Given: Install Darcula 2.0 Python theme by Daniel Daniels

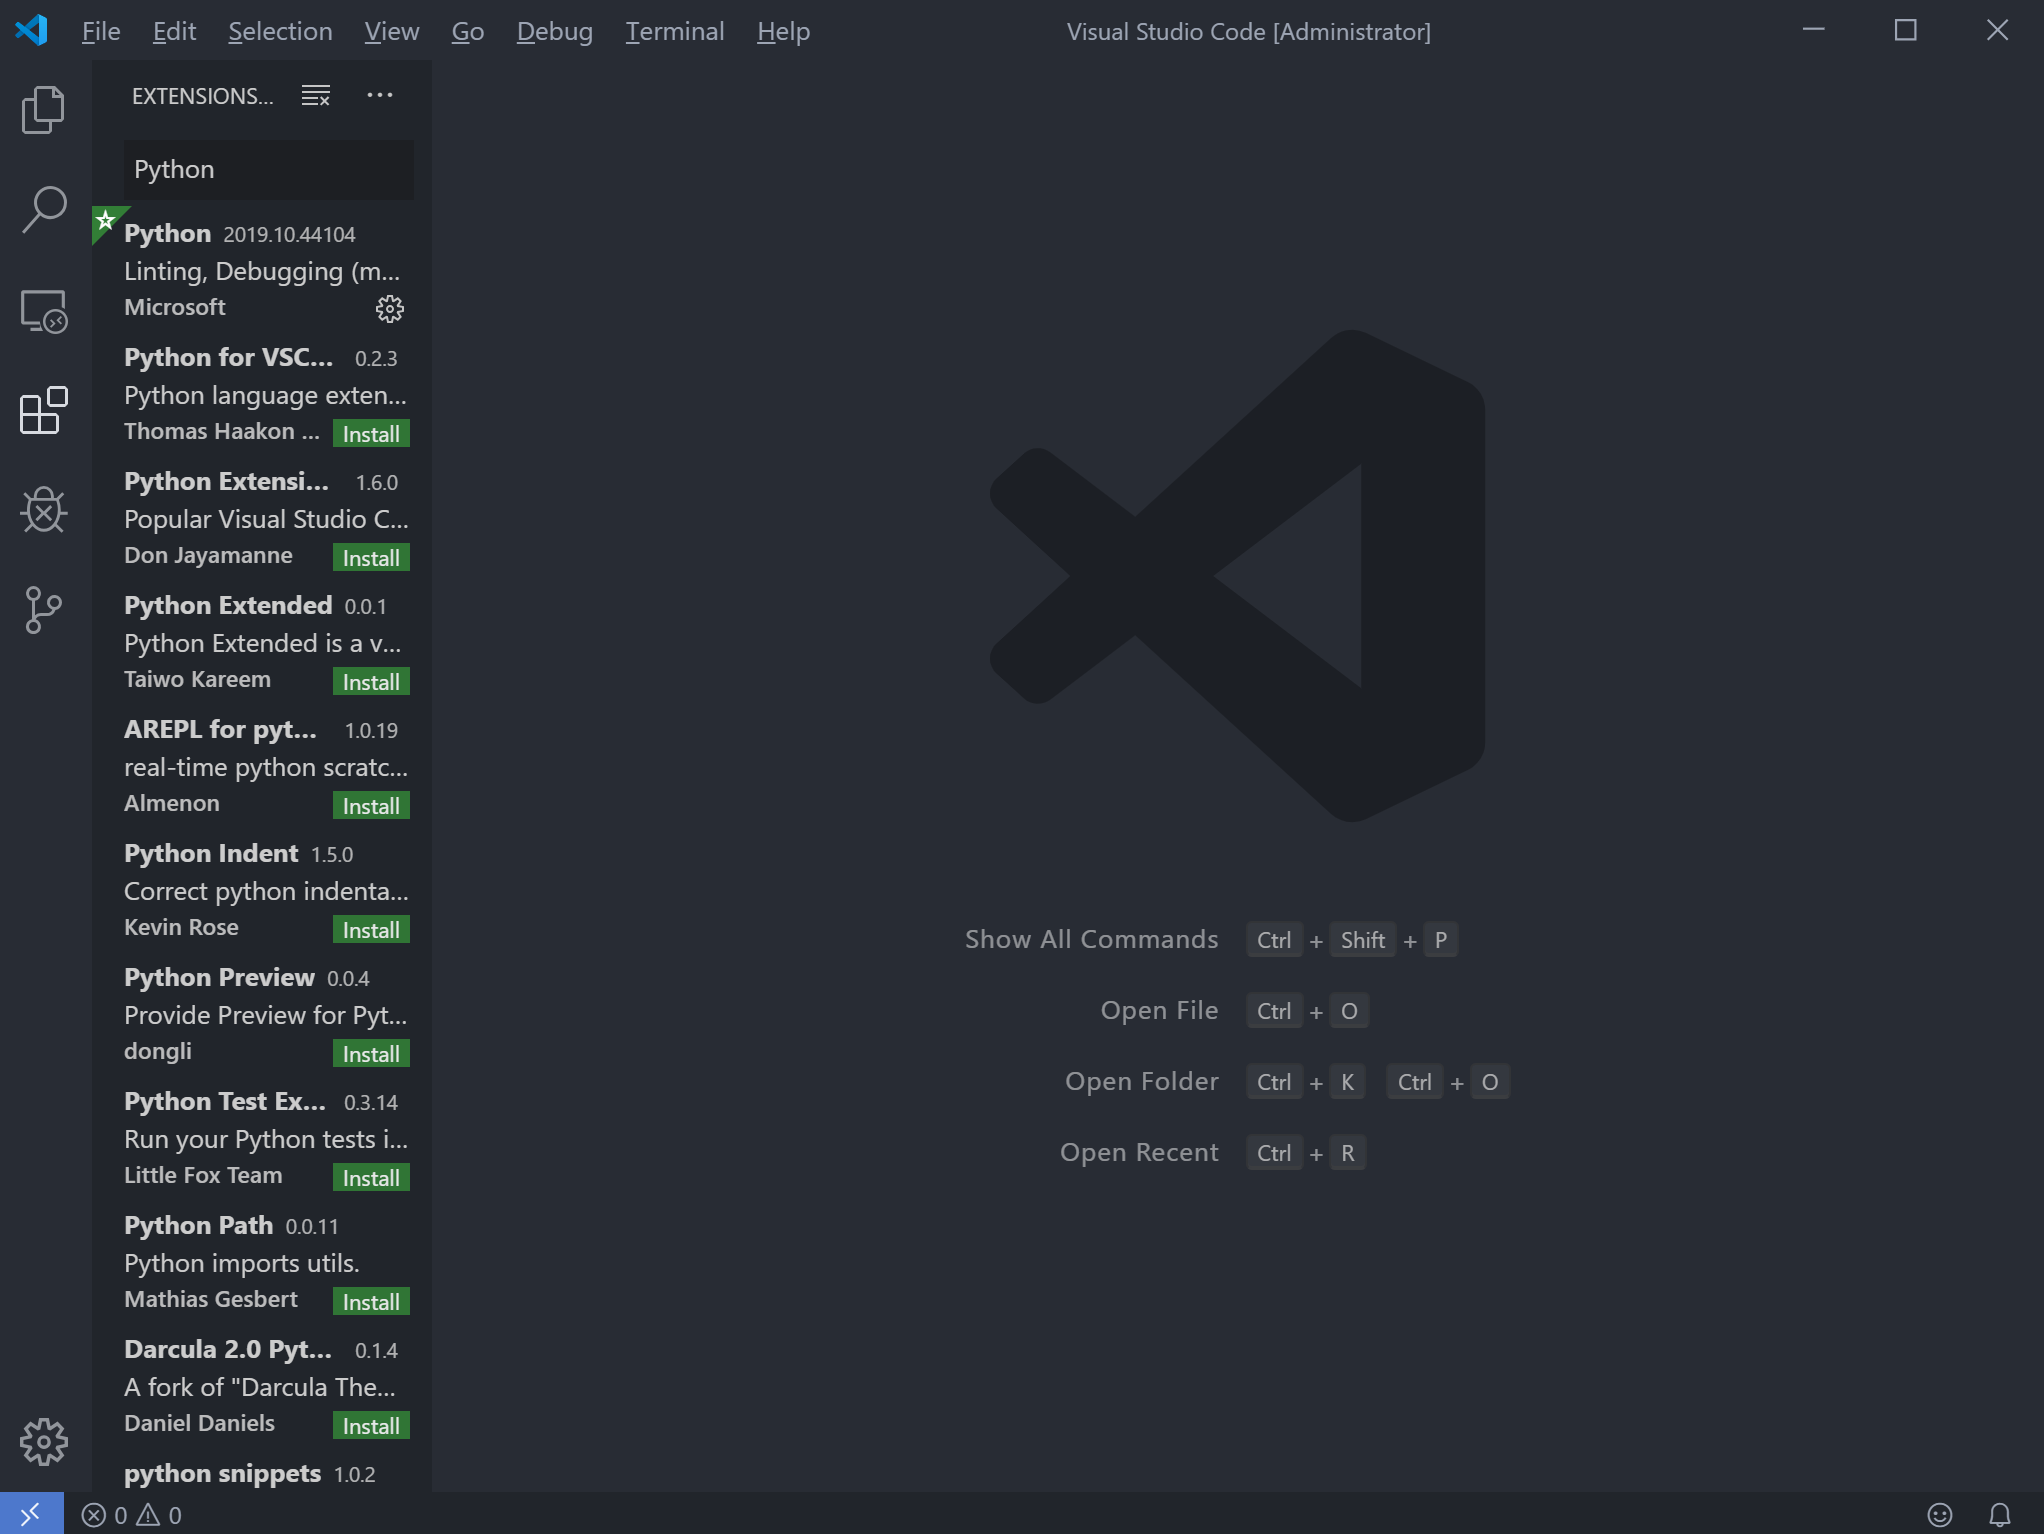Looking at the screenshot, I should click(x=371, y=1426).
